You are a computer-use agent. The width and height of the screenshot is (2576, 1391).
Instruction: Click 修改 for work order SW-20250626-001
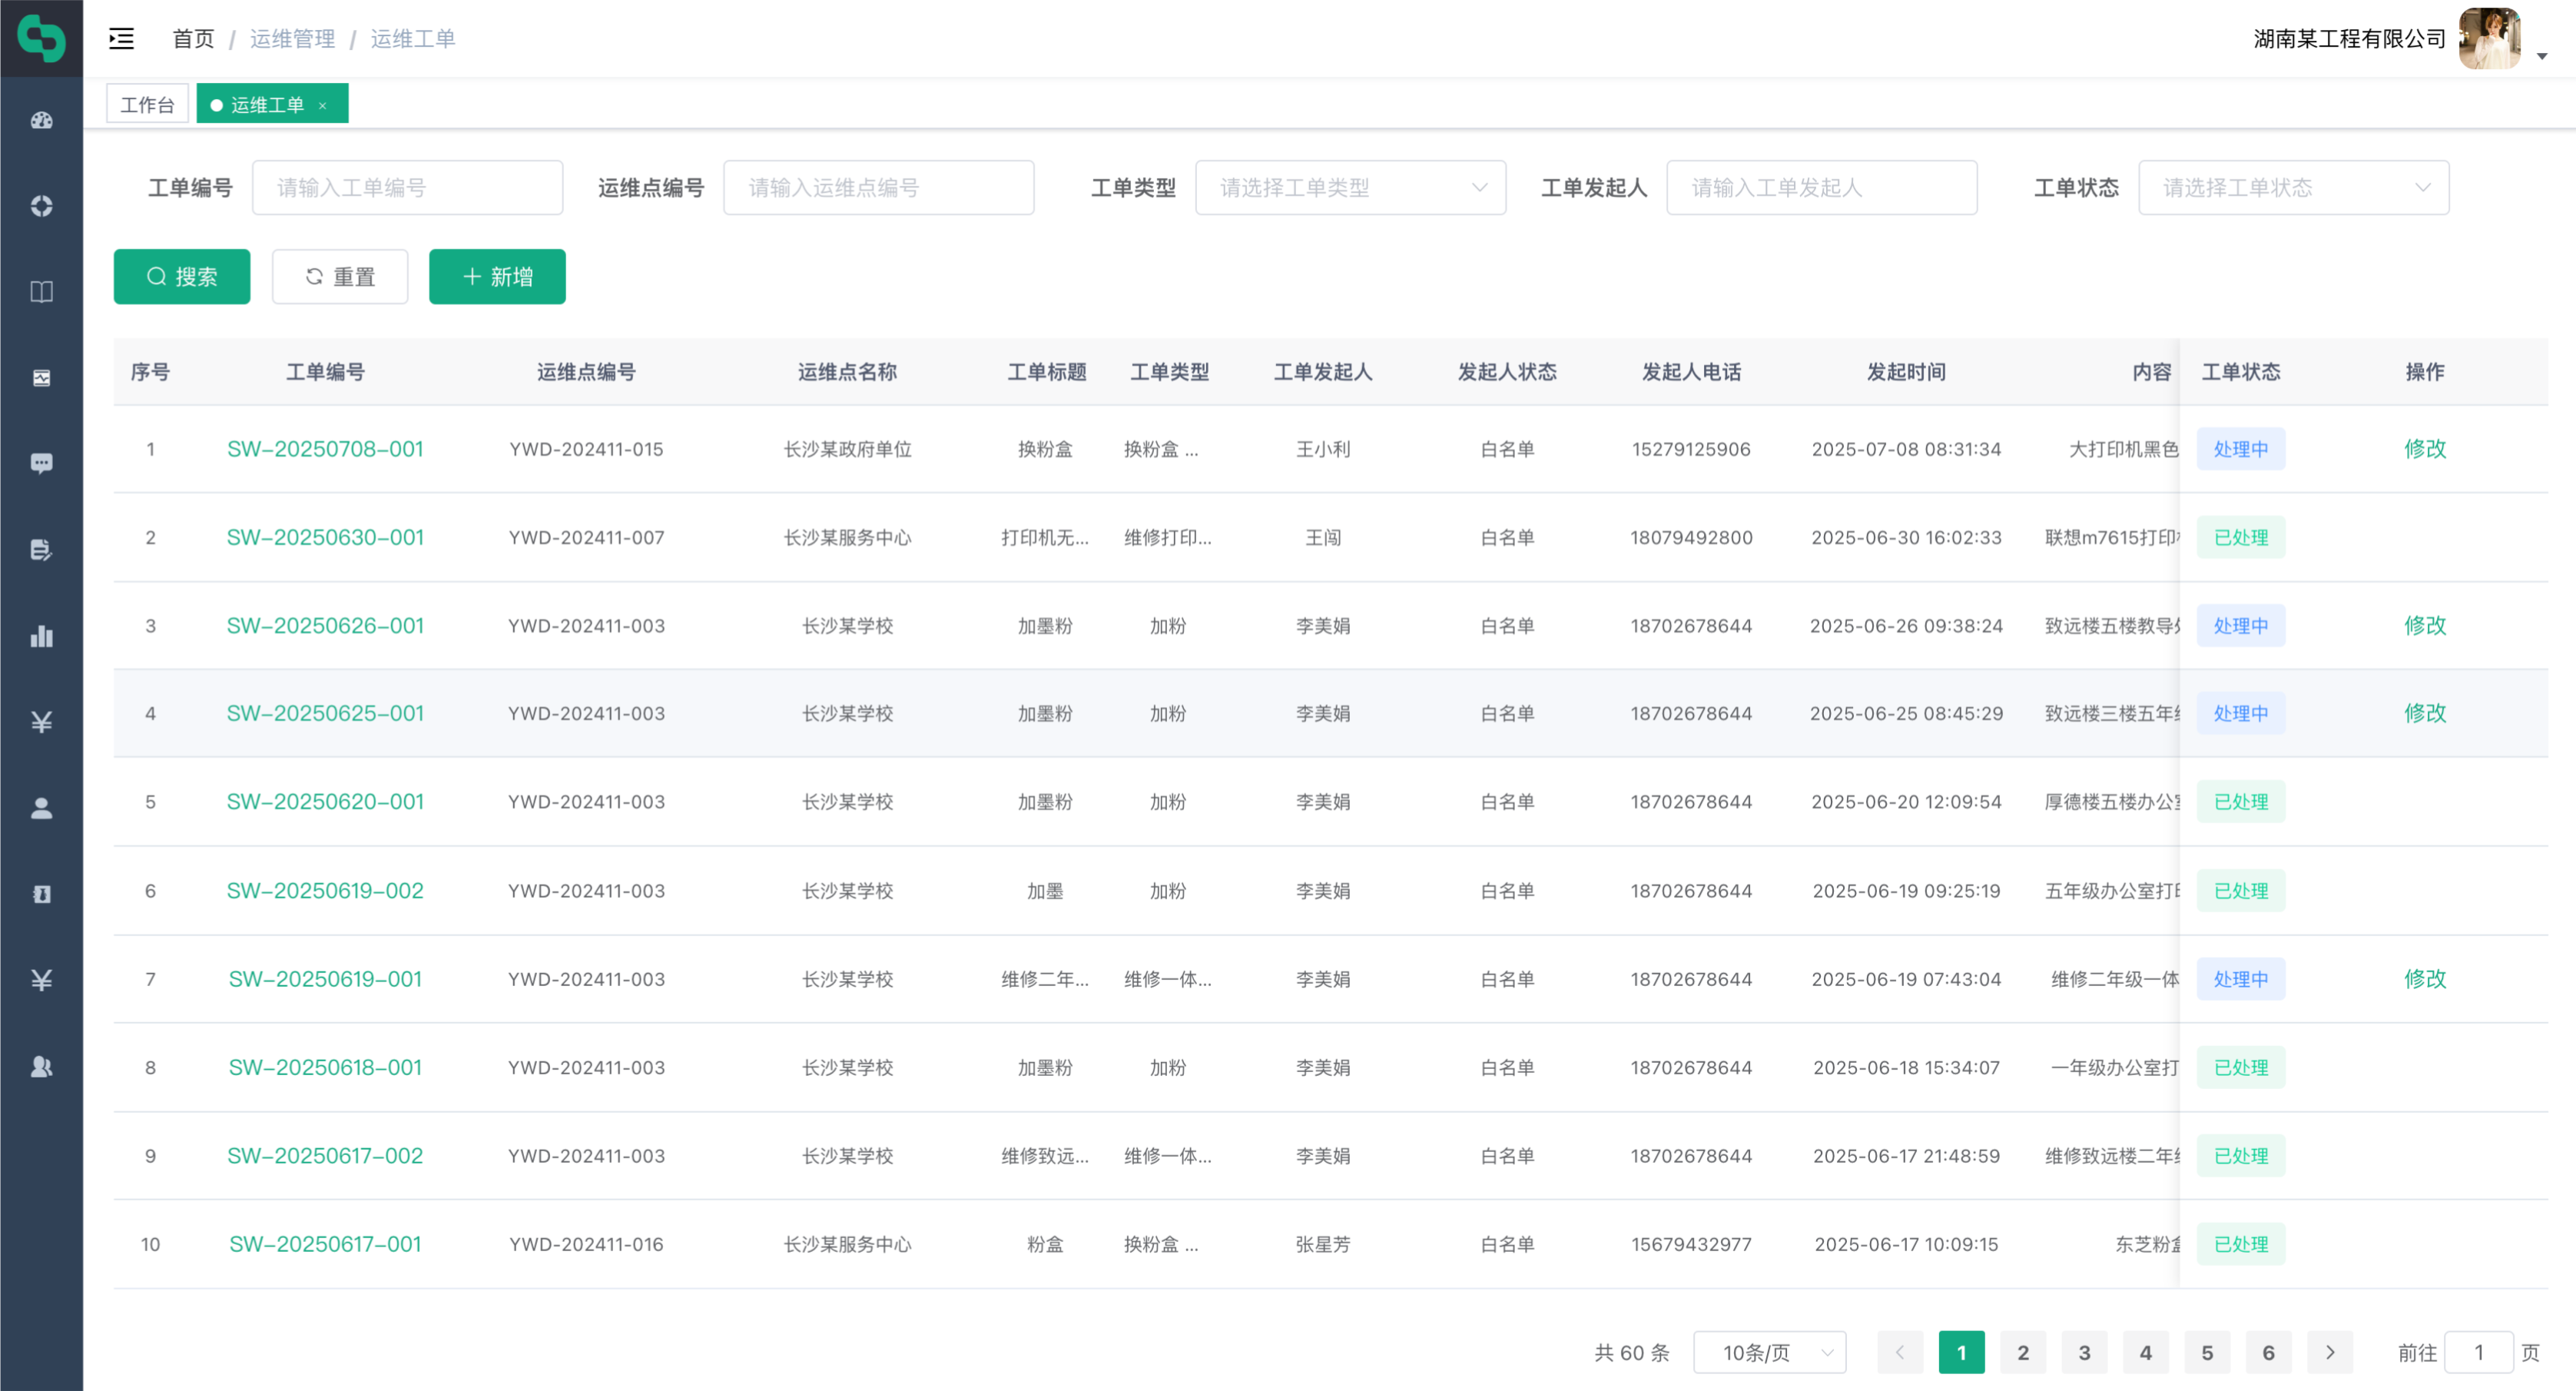2424,625
